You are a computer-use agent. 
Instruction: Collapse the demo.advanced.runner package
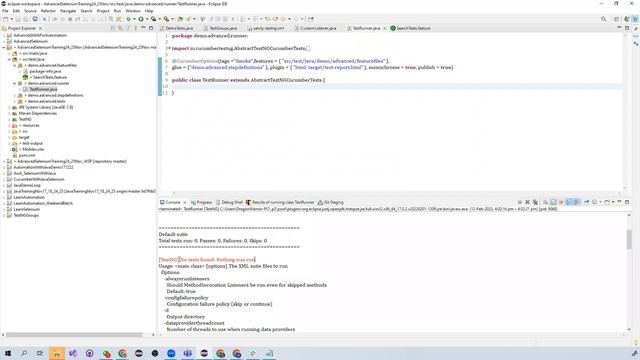(x=15, y=83)
